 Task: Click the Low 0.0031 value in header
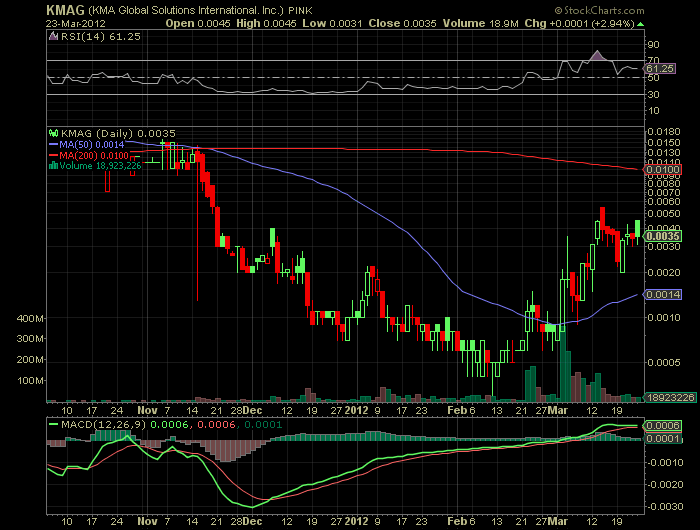click(x=332, y=24)
